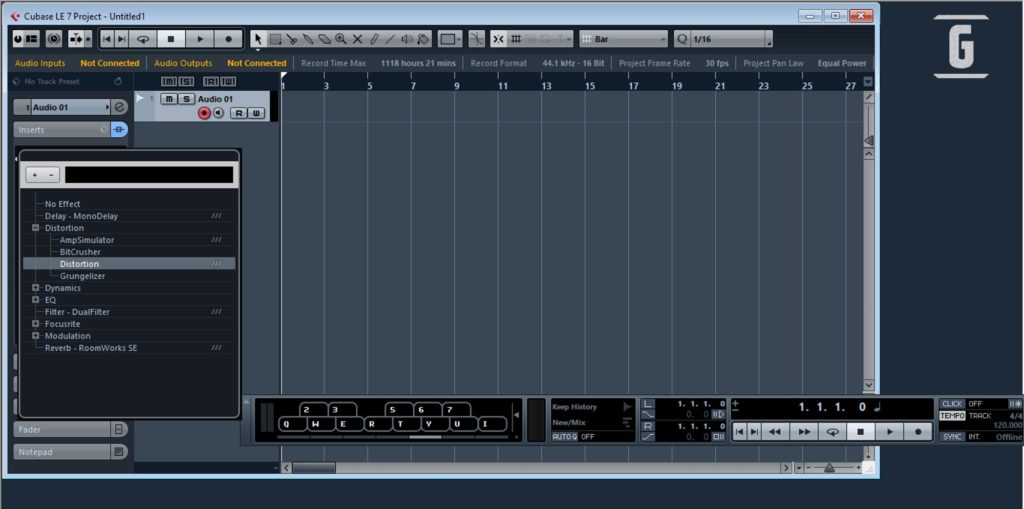Toggle Read automation on Audio 01 track
Screen dimensions: 1024x509
(x=239, y=113)
